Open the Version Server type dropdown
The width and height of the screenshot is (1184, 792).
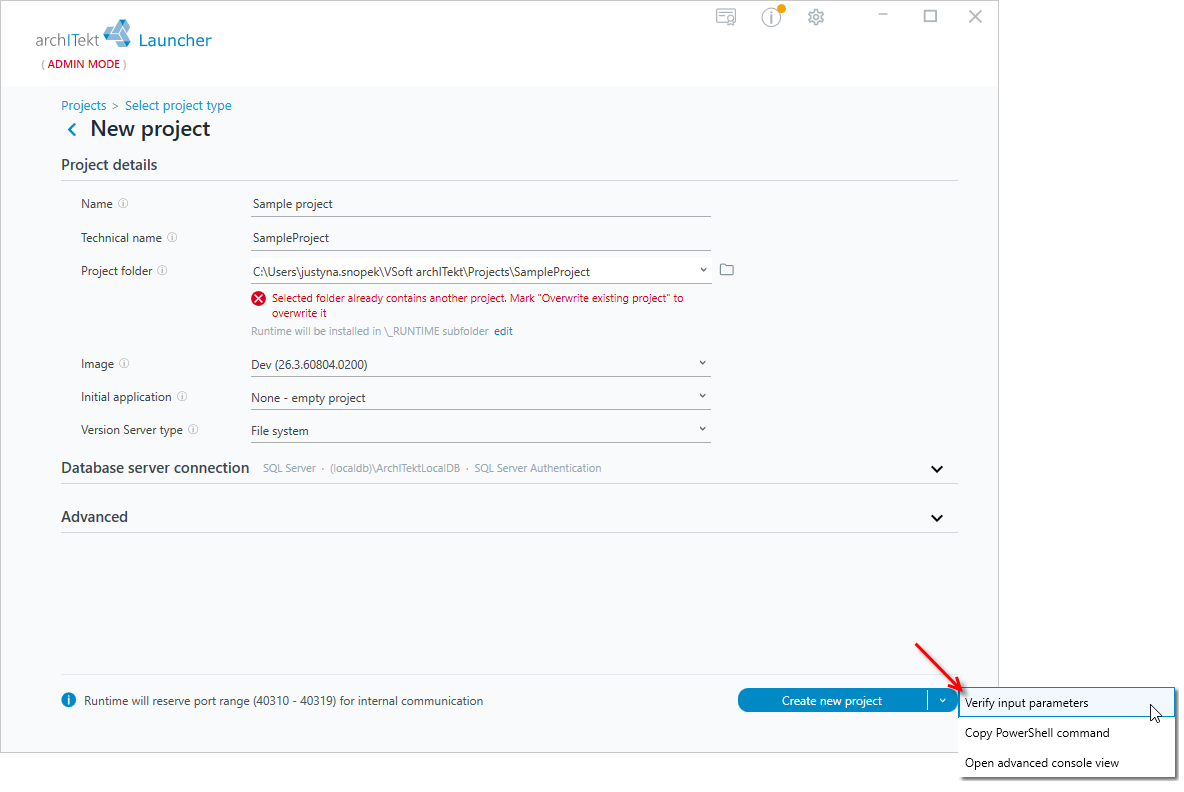pos(480,431)
